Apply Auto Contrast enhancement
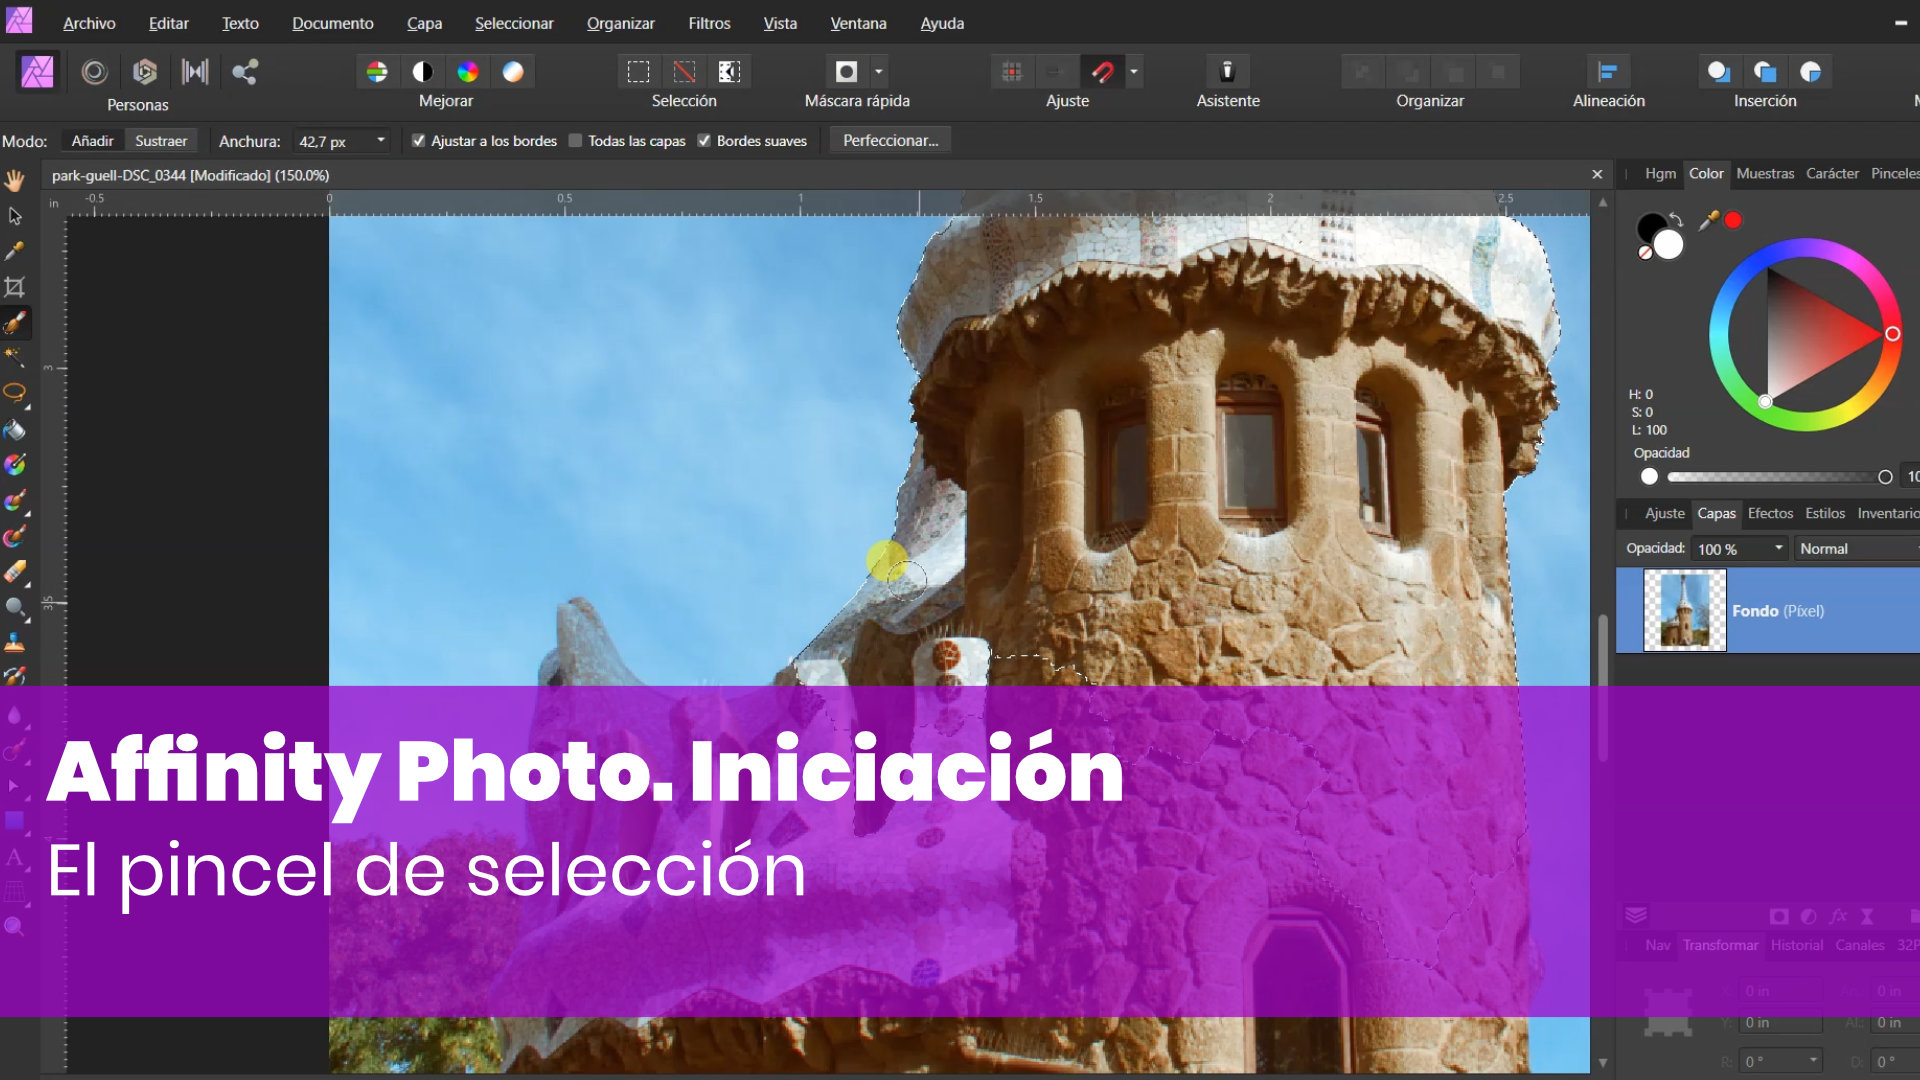Viewport: 1920px width, 1080px height. pos(423,72)
